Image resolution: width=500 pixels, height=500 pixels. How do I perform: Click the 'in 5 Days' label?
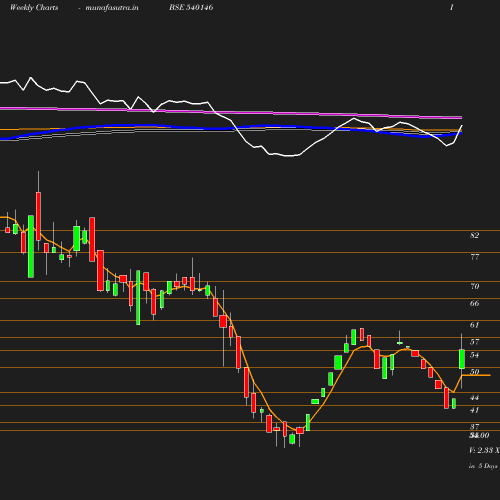(483, 466)
